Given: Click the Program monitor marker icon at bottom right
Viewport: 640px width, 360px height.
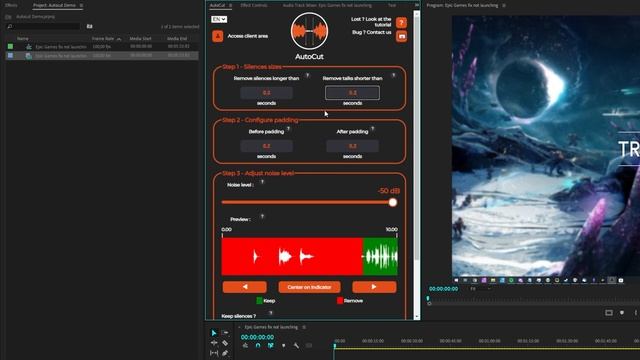Looking at the screenshot, I should click(622, 313).
